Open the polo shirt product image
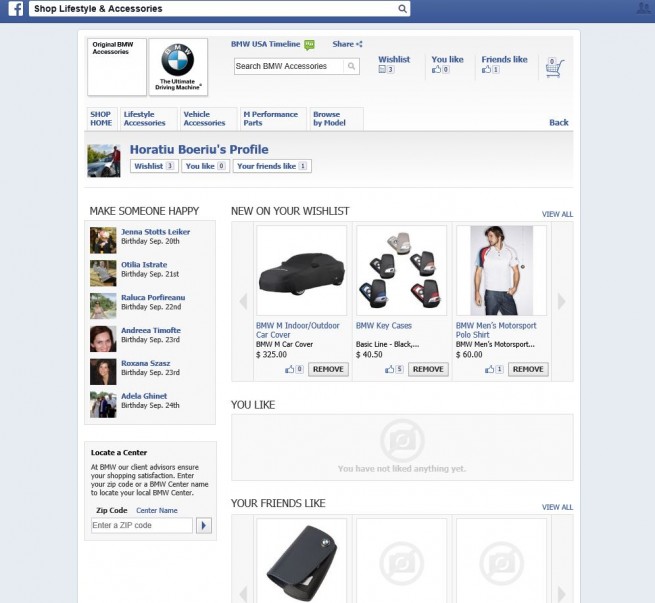This screenshot has height=603, width=655. click(501, 271)
